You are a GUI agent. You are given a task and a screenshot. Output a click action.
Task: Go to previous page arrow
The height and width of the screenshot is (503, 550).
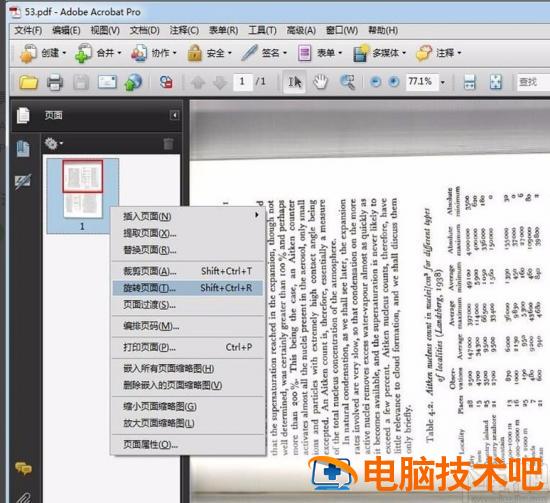[198, 83]
